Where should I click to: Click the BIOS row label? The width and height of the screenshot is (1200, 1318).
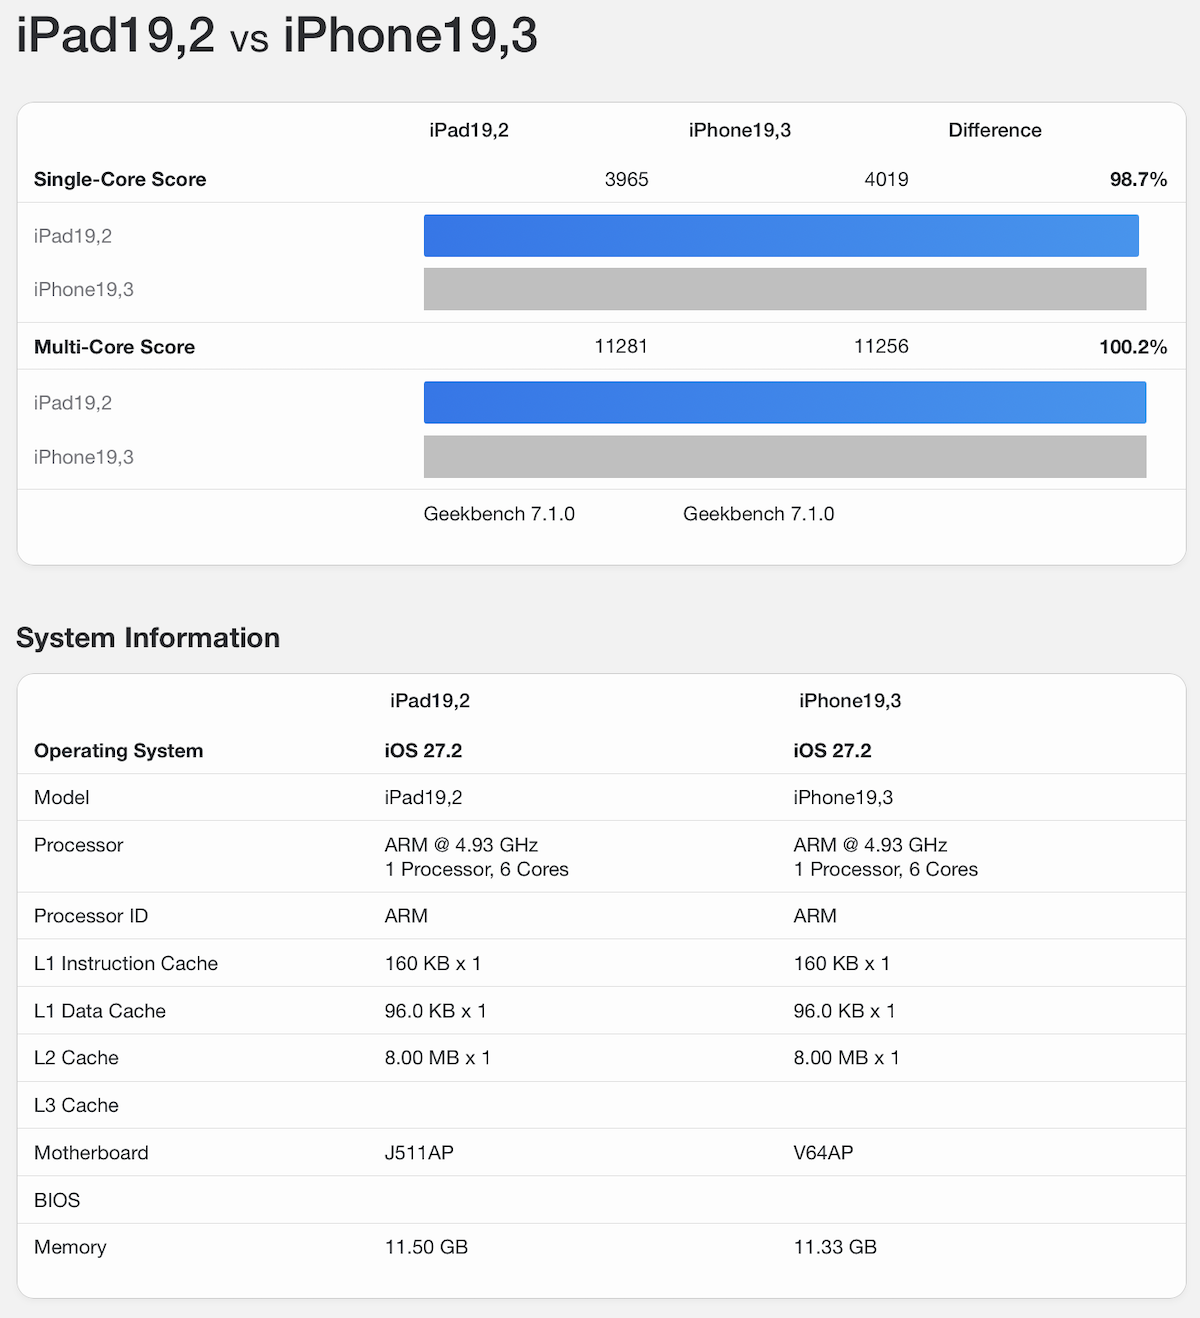57,1200
